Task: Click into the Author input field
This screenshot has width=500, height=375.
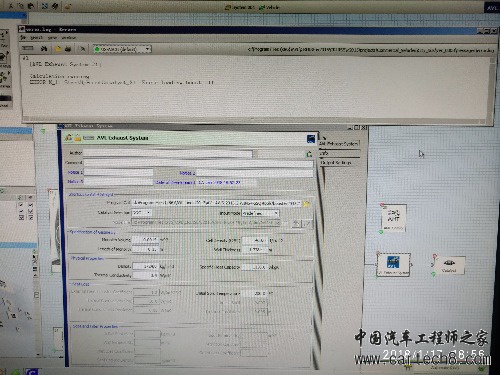Action: (168, 153)
